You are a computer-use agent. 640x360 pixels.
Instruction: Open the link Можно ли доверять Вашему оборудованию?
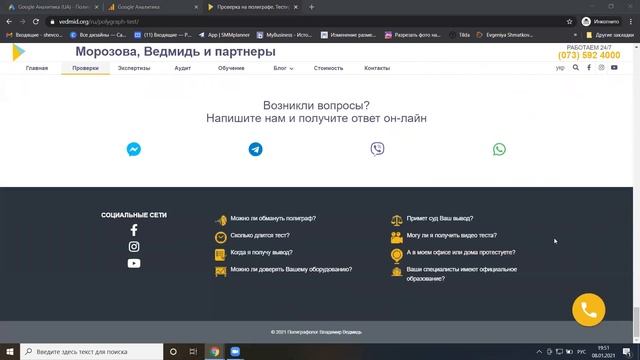291,269
